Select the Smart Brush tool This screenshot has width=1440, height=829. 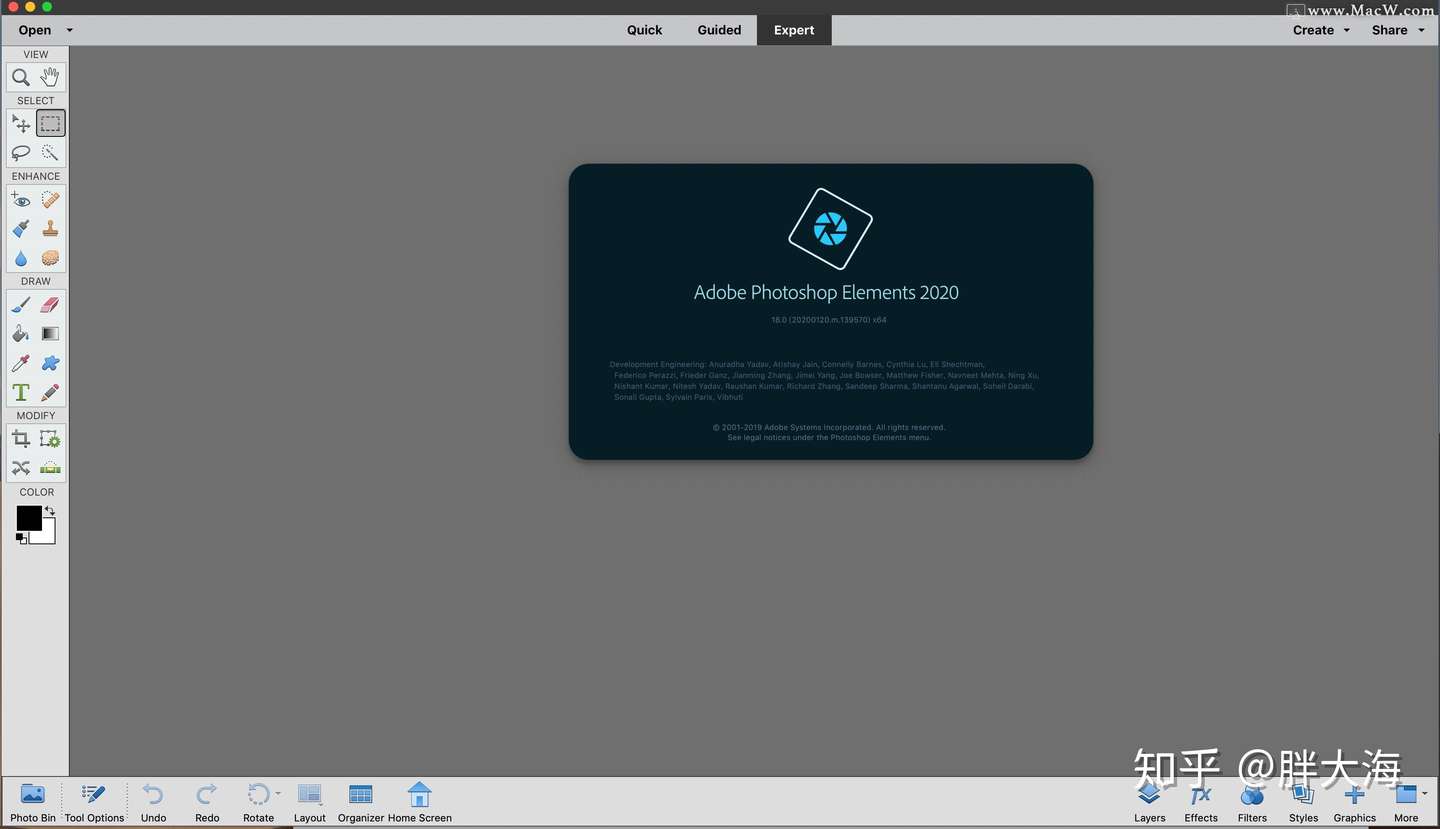click(x=21, y=229)
